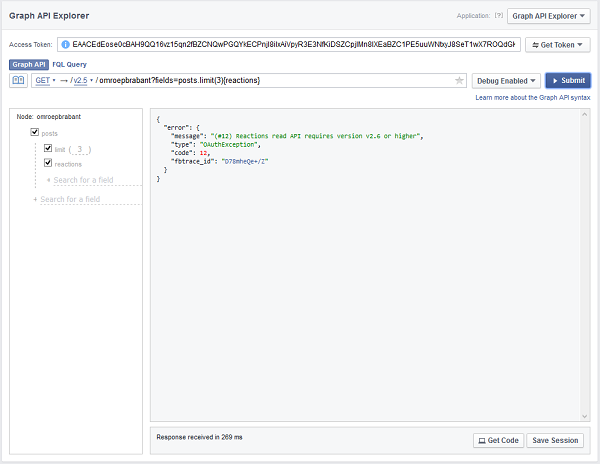Click the book documentation icon
The image size is (600, 464).
click(x=19, y=81)
